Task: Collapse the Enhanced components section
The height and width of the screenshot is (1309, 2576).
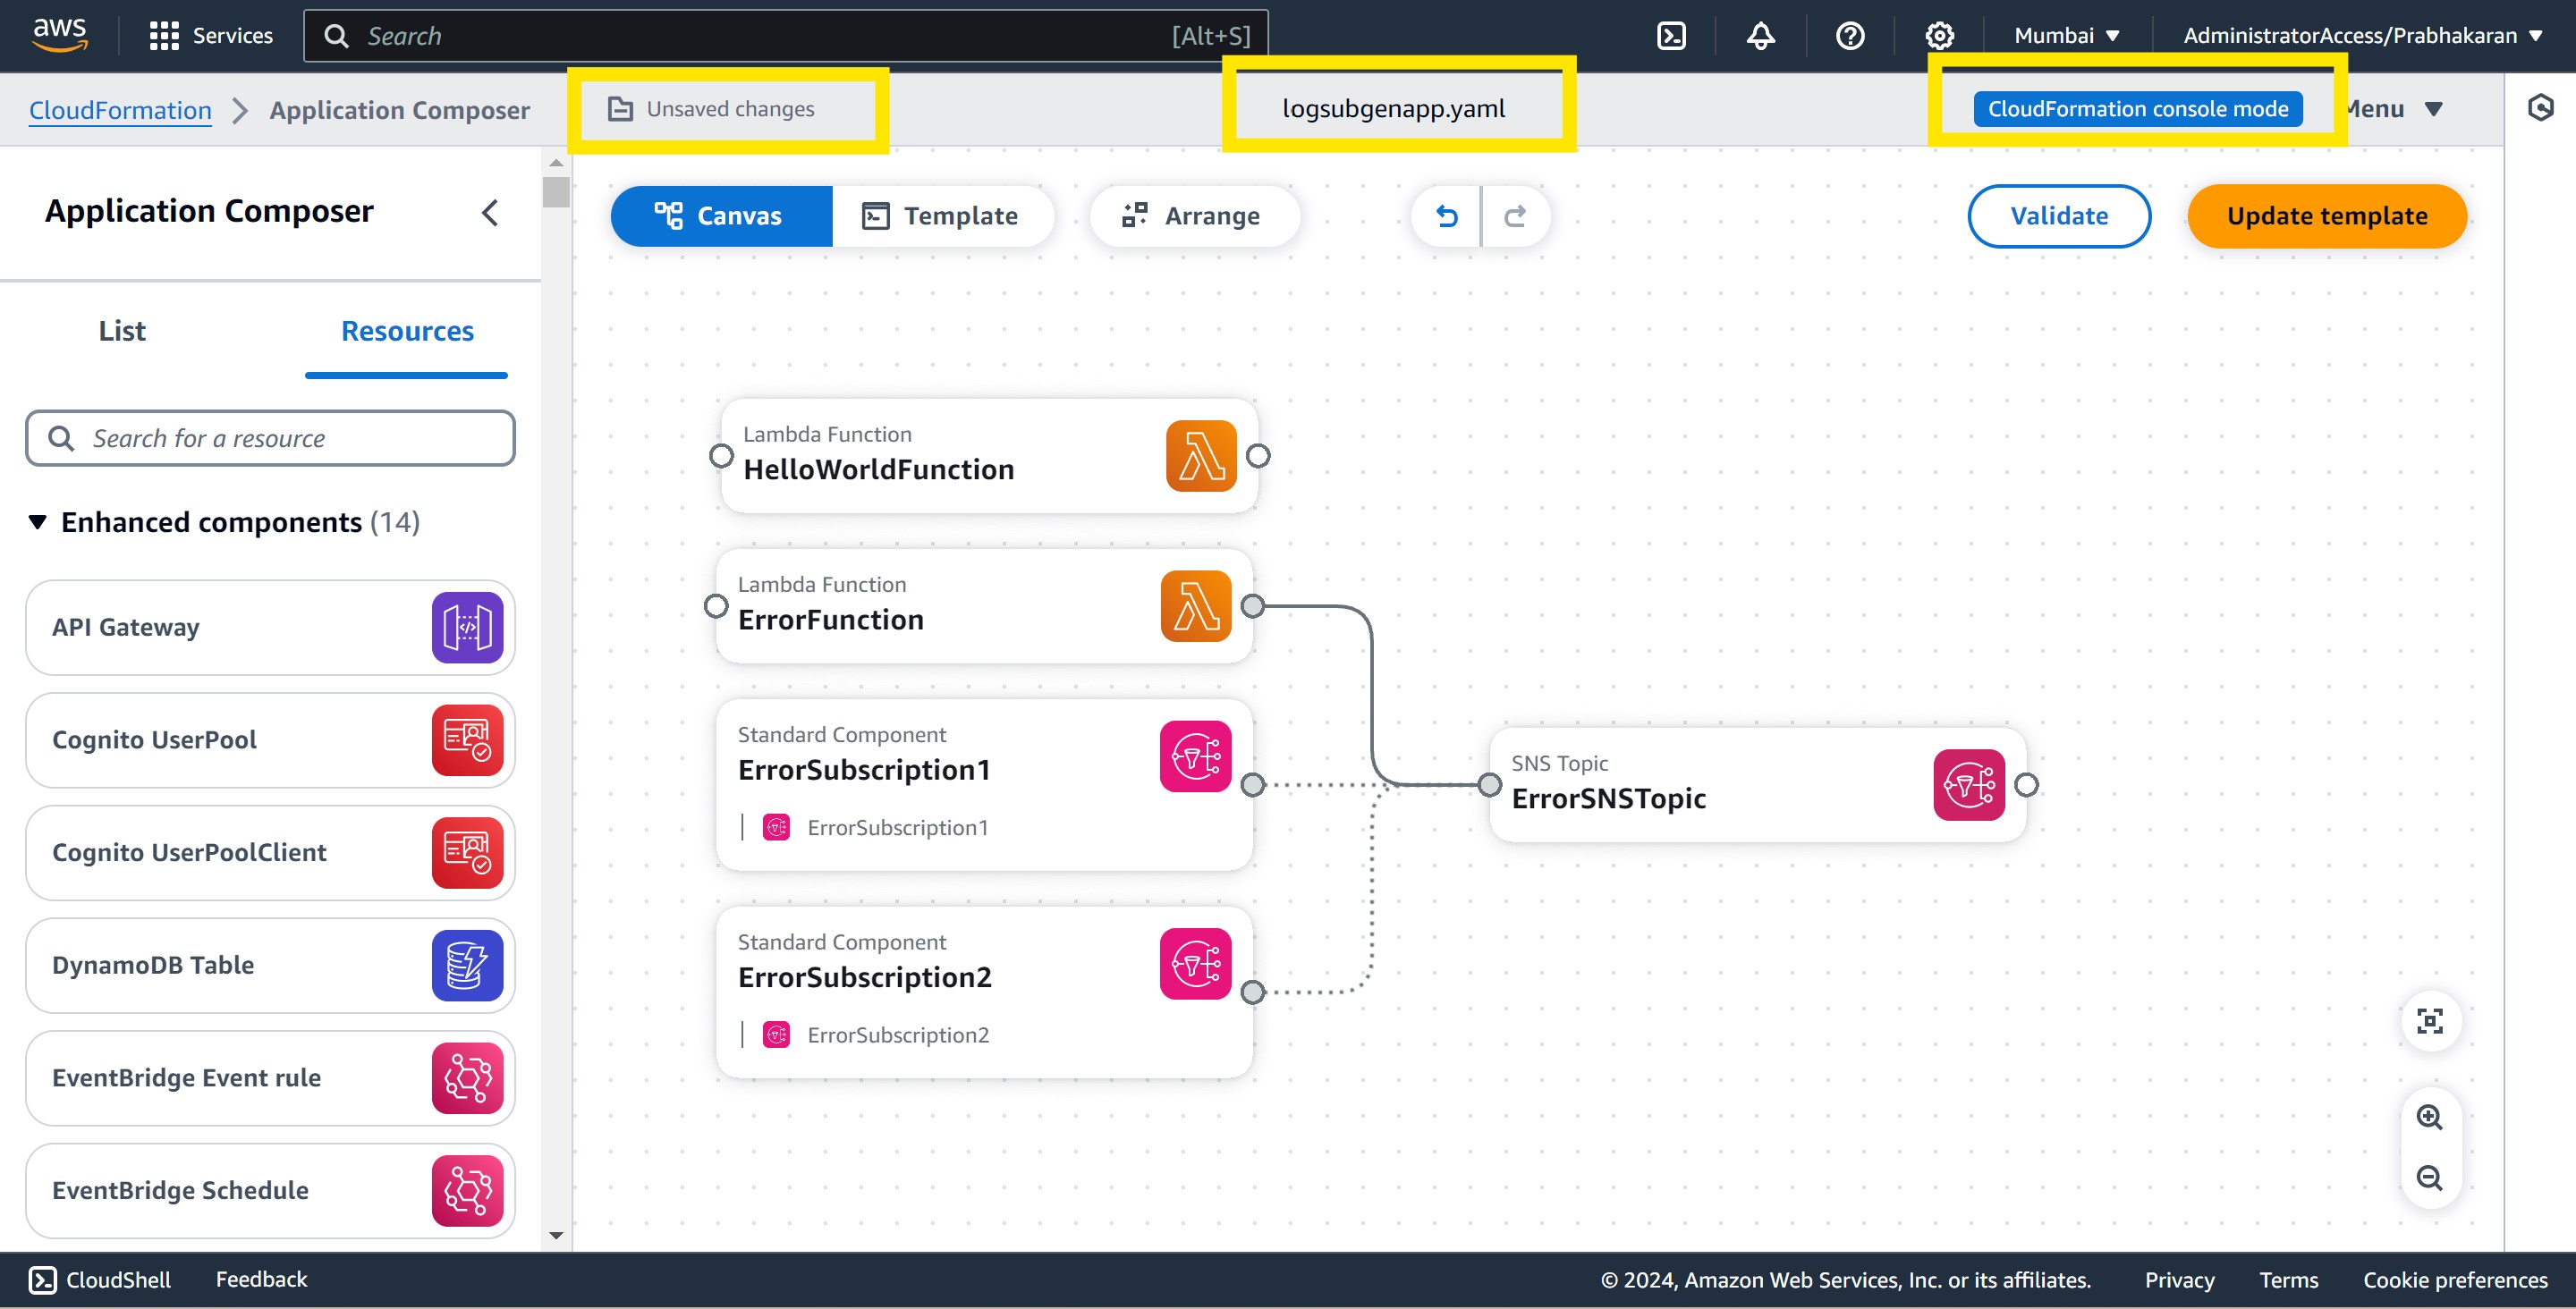Action: click(x=36, y=521)
